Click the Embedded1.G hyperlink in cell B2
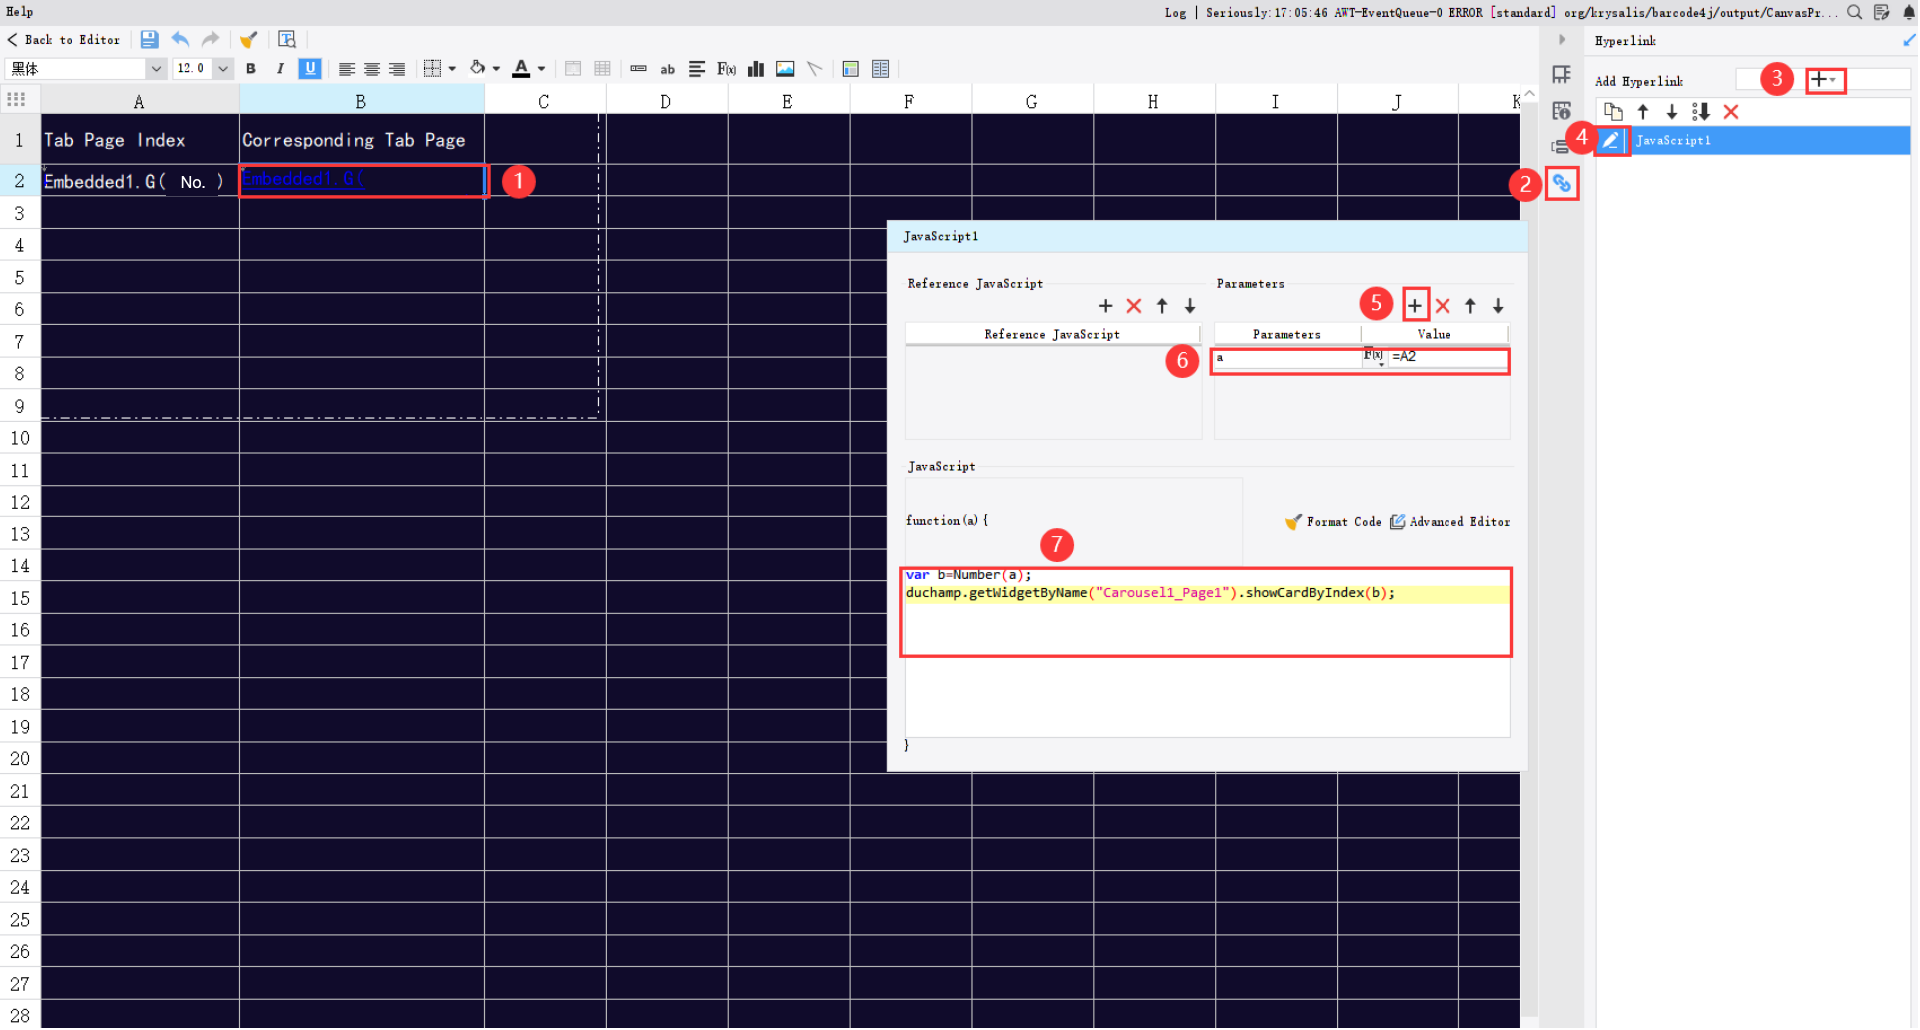1920x1030 pixels. point(300,180)
